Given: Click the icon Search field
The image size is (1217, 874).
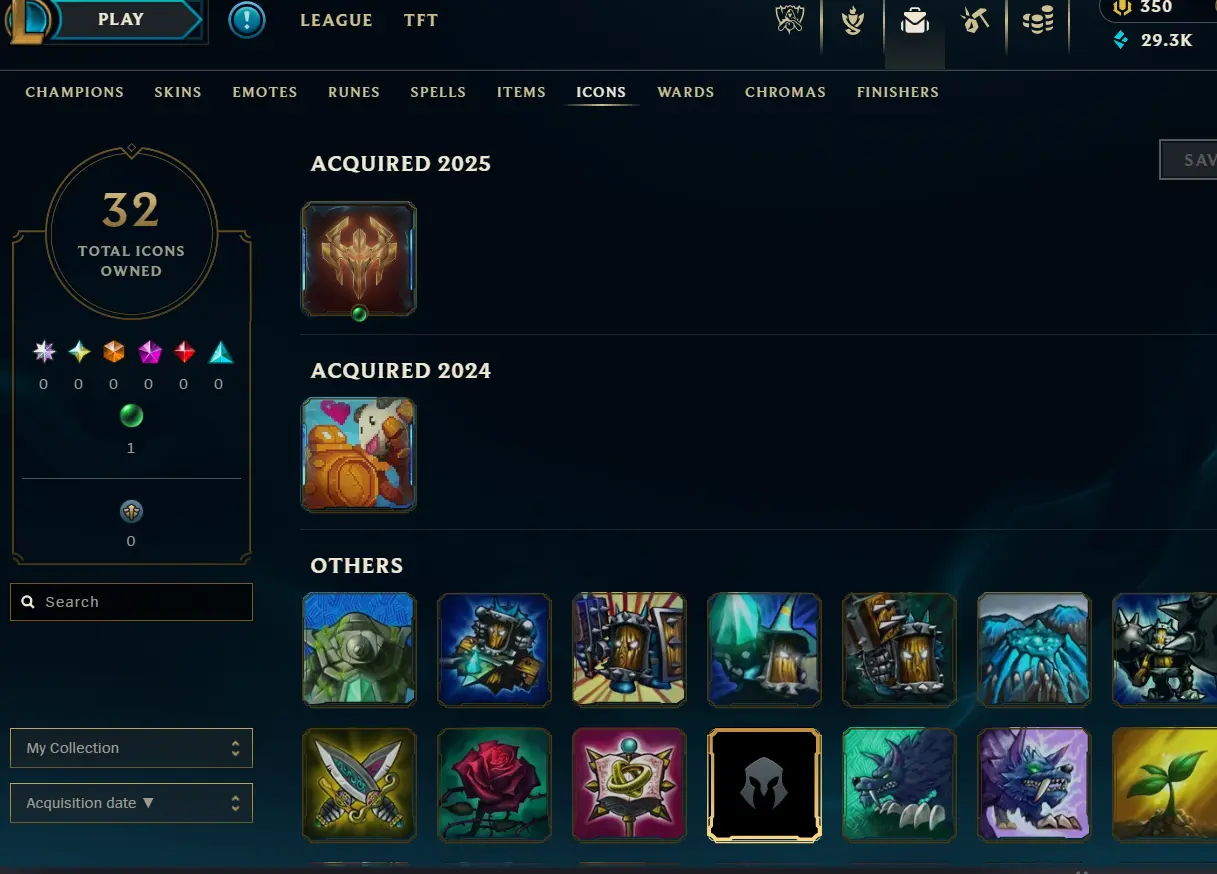Looking at the screenshot, I should [x=131, y=602].
